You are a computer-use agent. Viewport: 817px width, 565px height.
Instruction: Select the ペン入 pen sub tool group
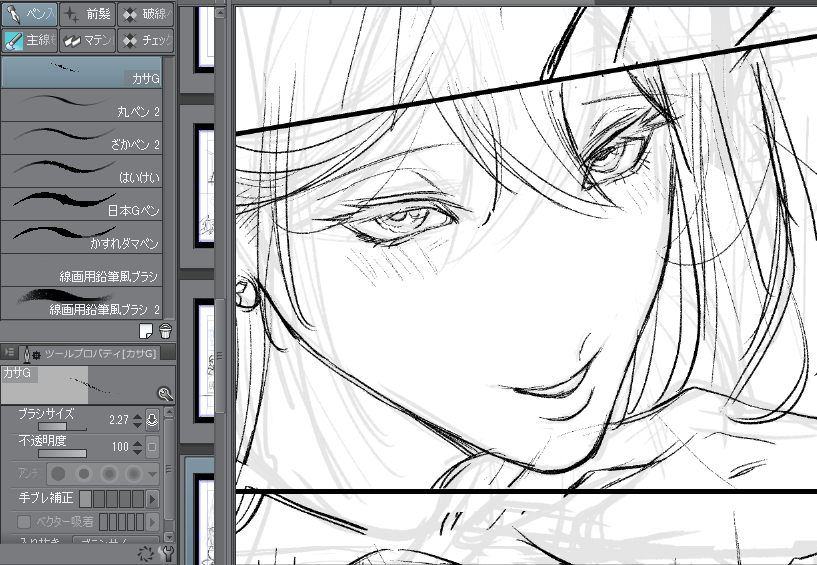click(29, 14)
